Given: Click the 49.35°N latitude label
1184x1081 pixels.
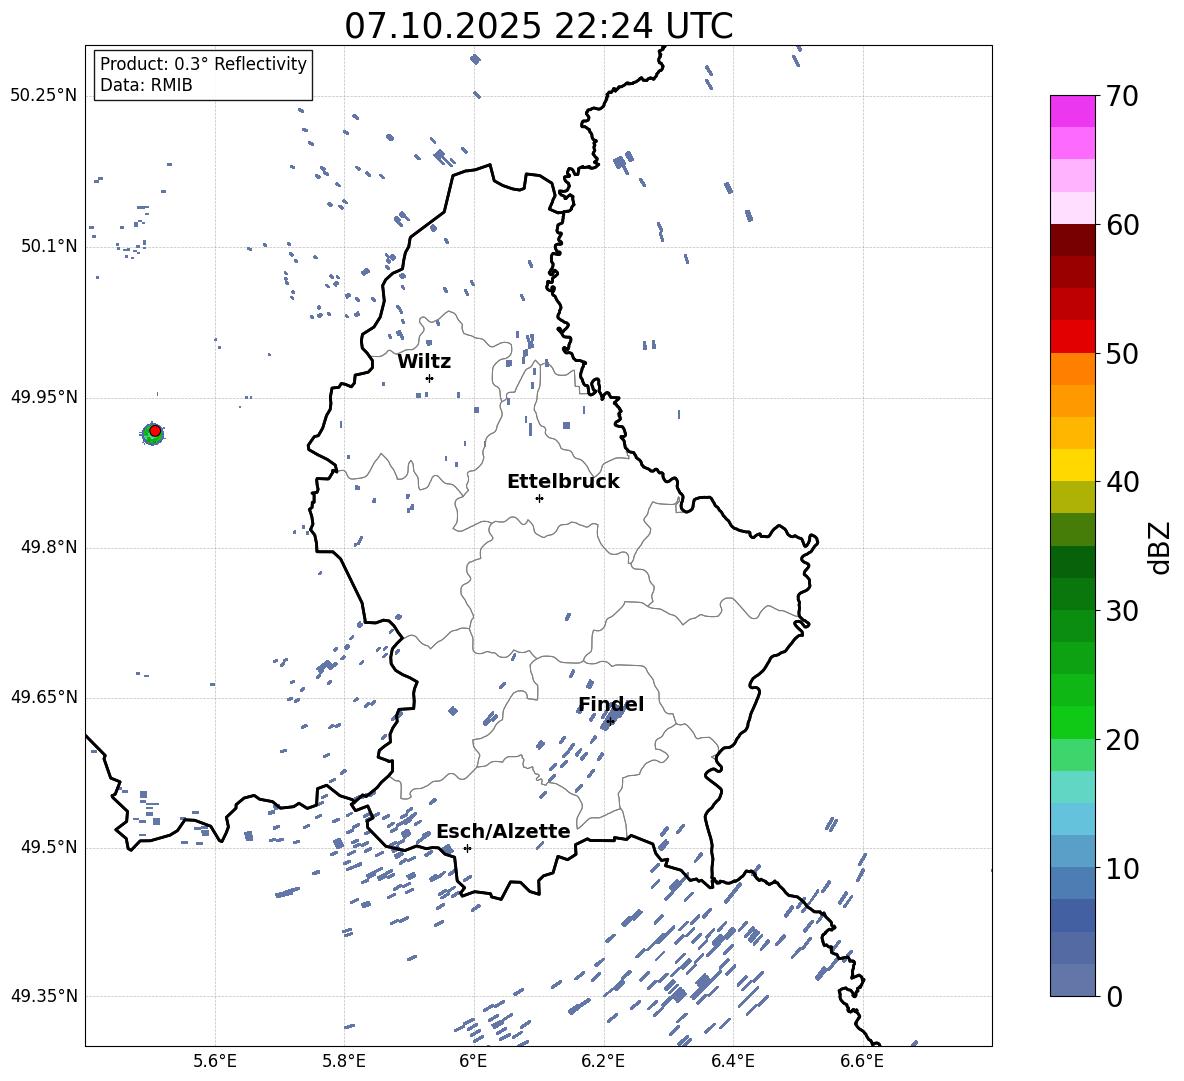Looking at the screenshot, I should pyautogui.click(x=44, y=996).
